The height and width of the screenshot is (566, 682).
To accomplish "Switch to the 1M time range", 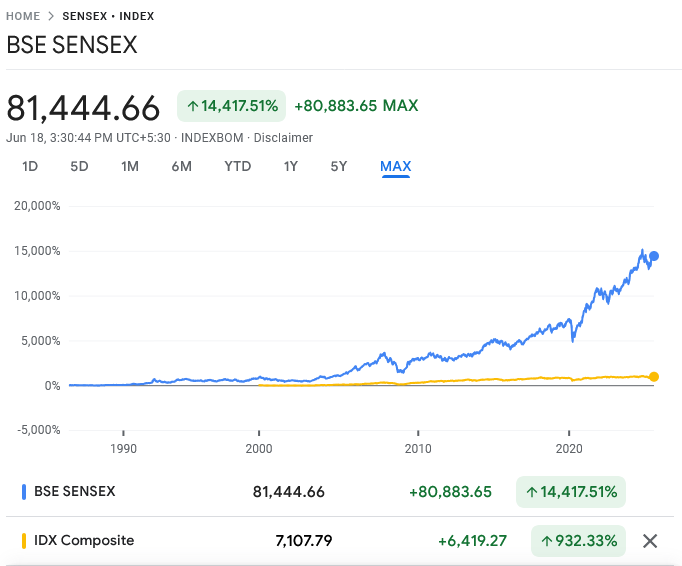I will (x=130, y=166).
